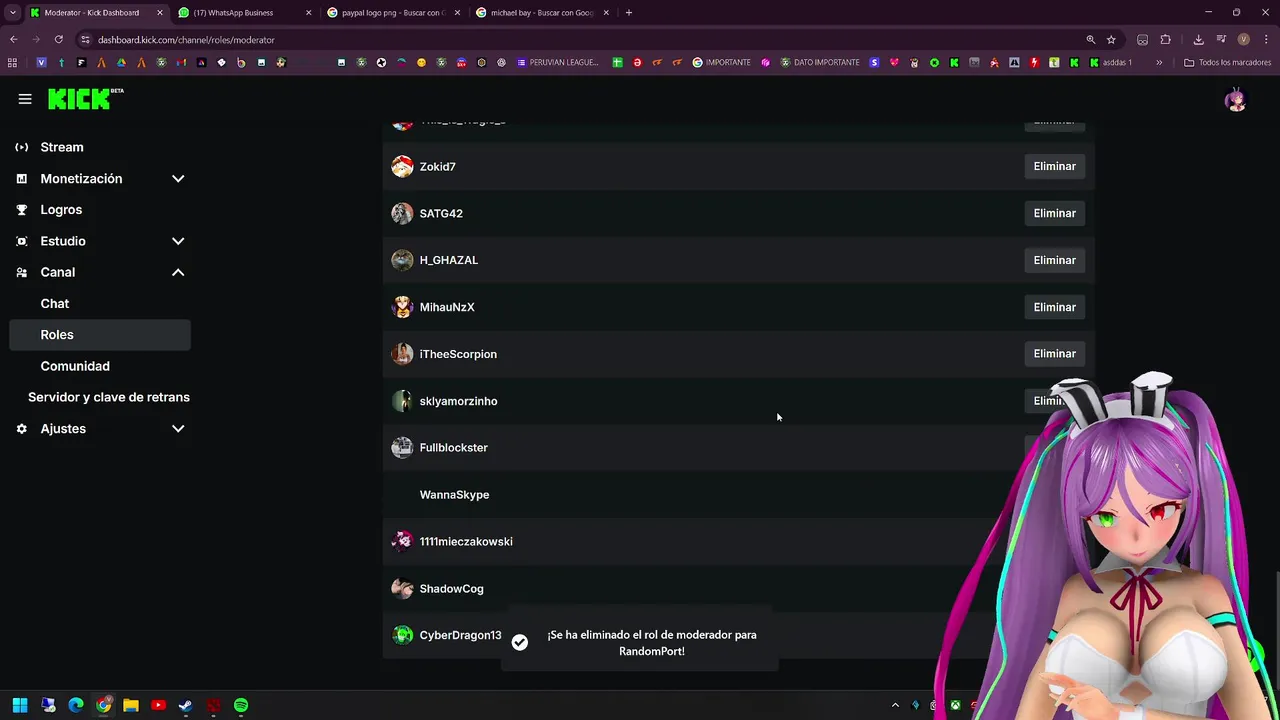1280x720 pixels.
Task: Reload the page
Action: 58,40
